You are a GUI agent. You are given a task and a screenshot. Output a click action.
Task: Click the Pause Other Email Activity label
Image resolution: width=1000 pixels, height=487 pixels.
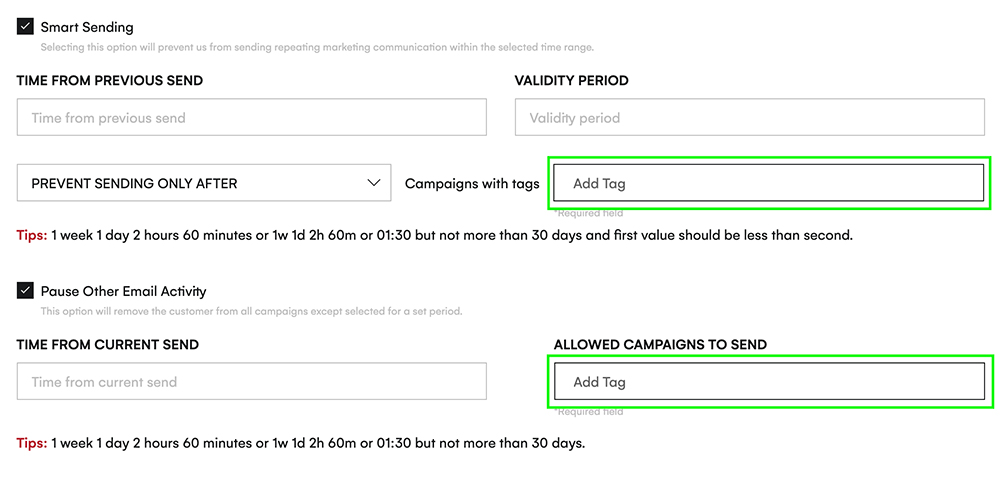124,291
